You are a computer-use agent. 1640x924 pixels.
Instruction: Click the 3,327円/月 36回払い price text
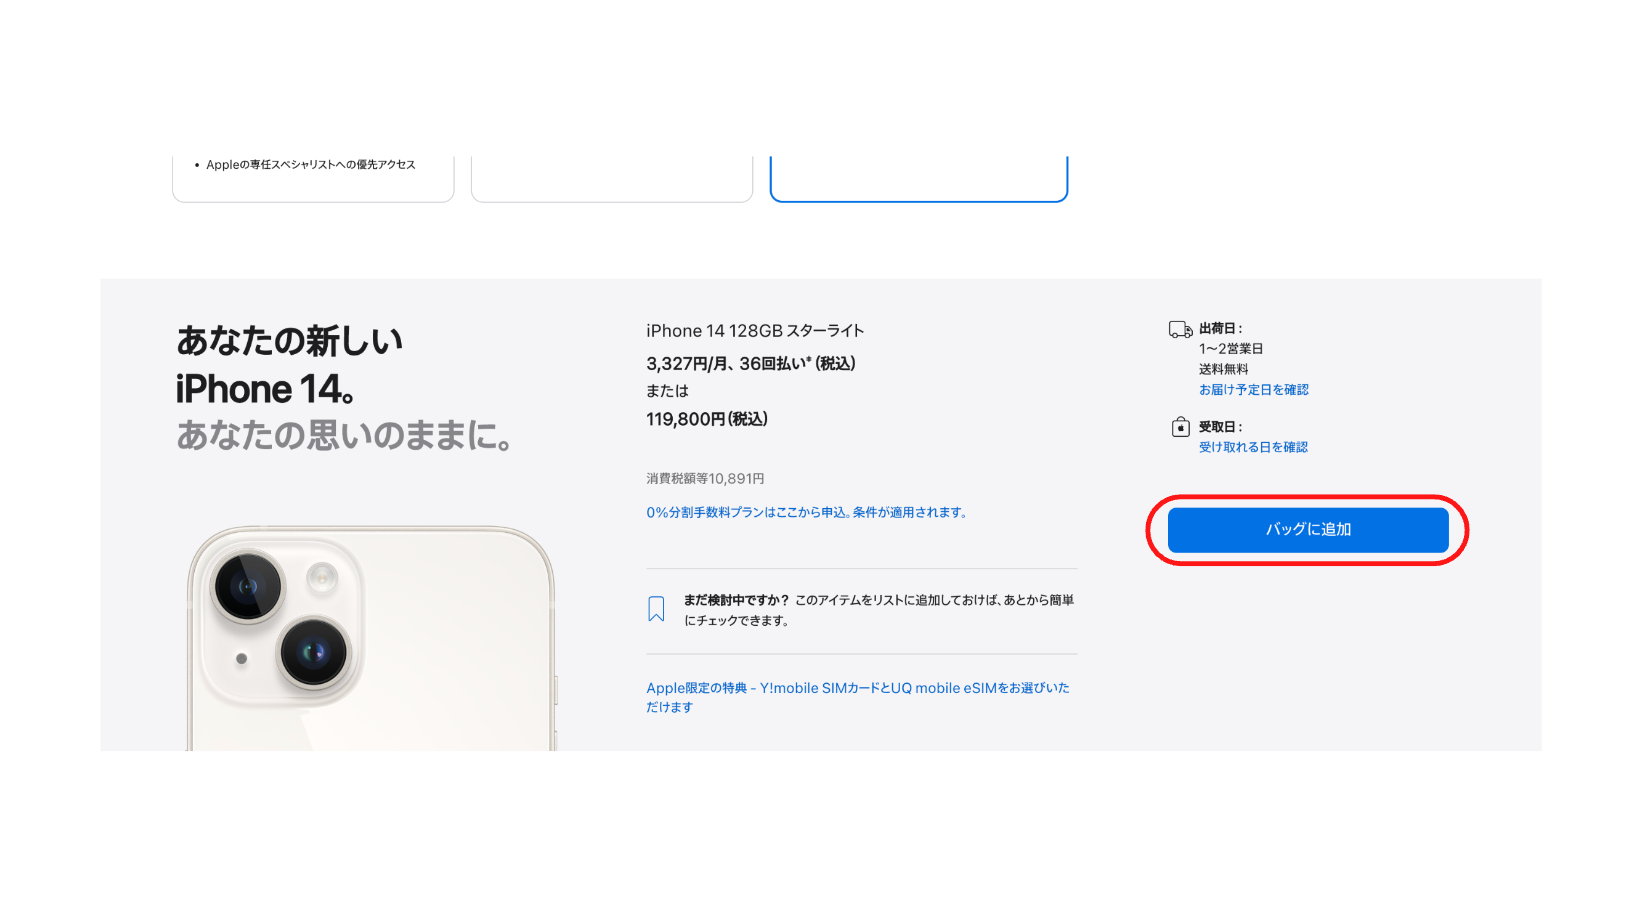tap(751, 364)
